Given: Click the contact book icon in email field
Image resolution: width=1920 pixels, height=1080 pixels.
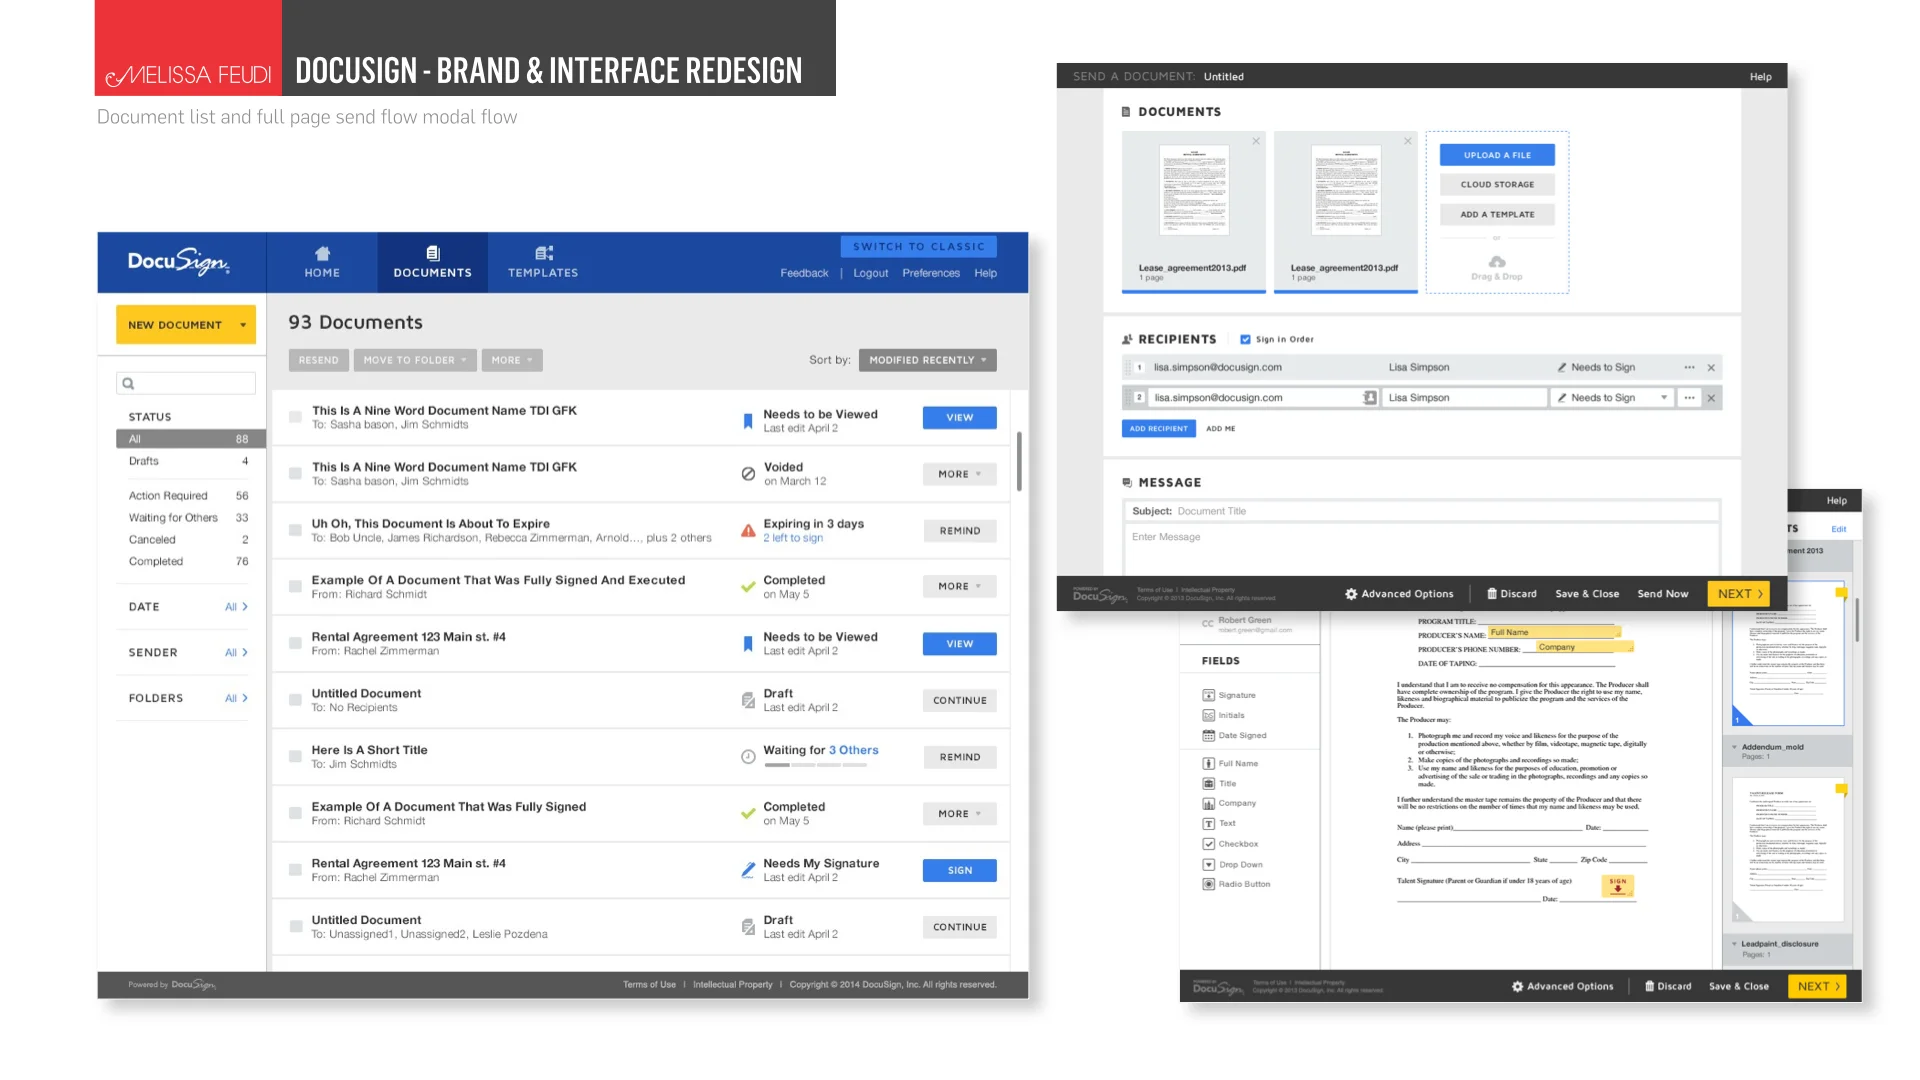Looking at the screenshot, I should tap(1370, 398).
